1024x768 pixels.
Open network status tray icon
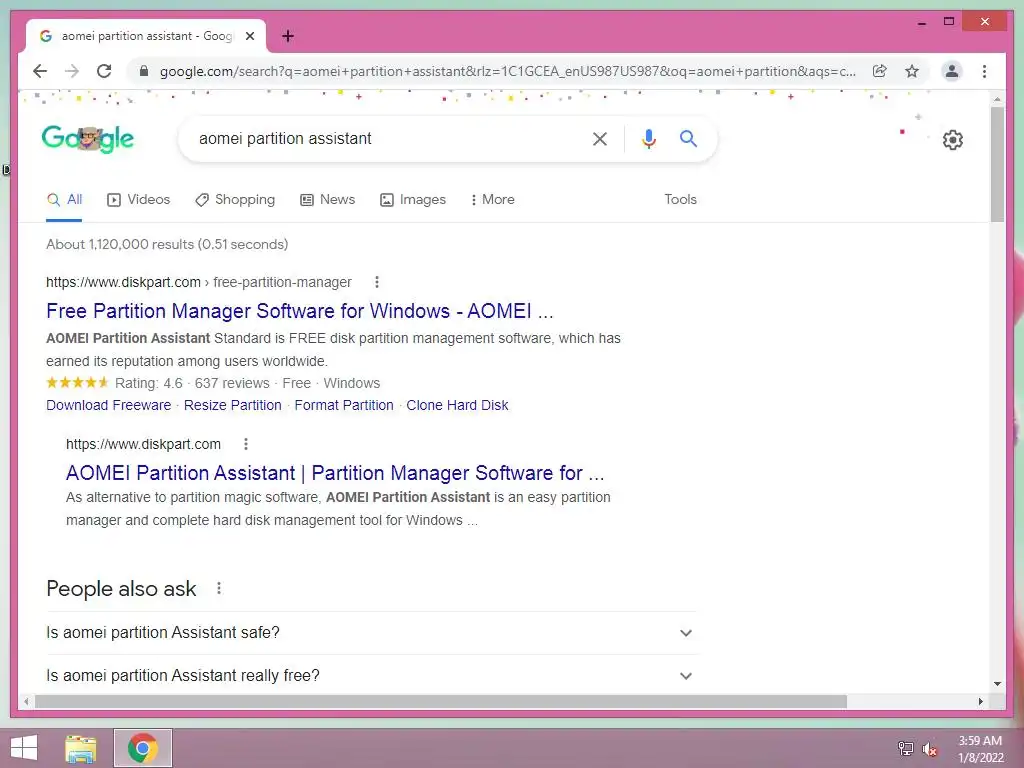(905, 748)
